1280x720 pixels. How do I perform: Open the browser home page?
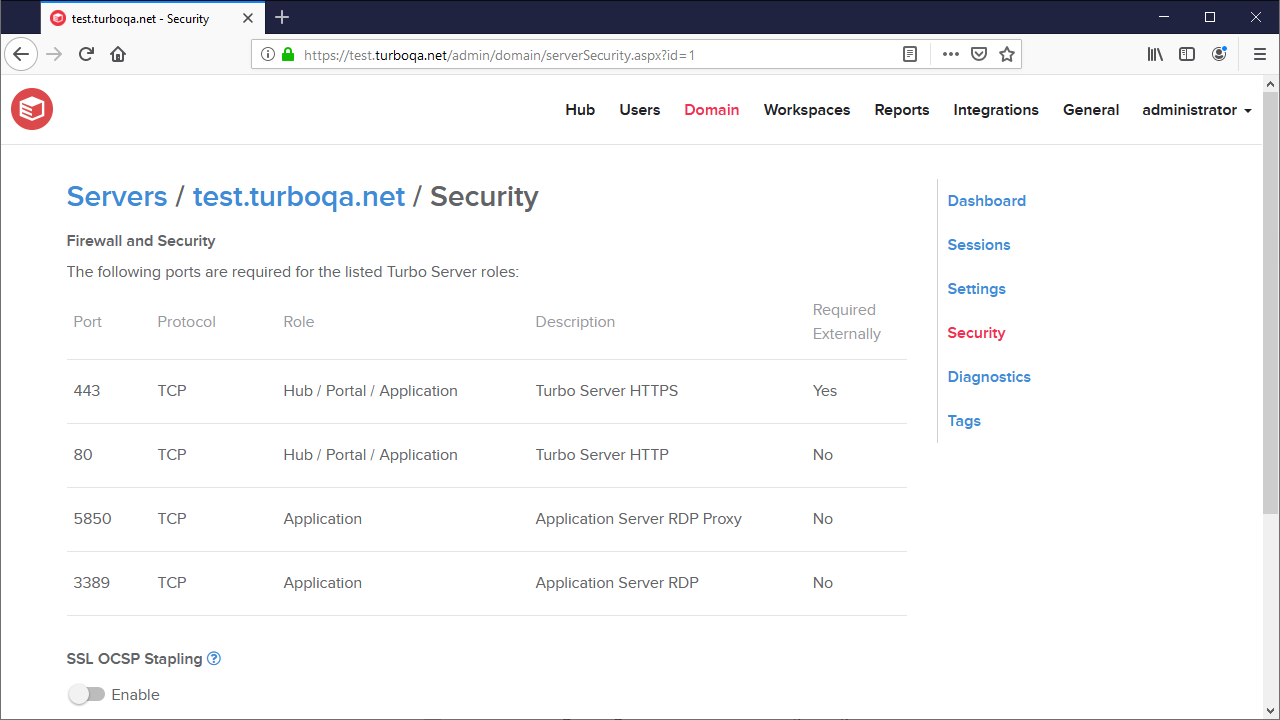coord(118,54)
